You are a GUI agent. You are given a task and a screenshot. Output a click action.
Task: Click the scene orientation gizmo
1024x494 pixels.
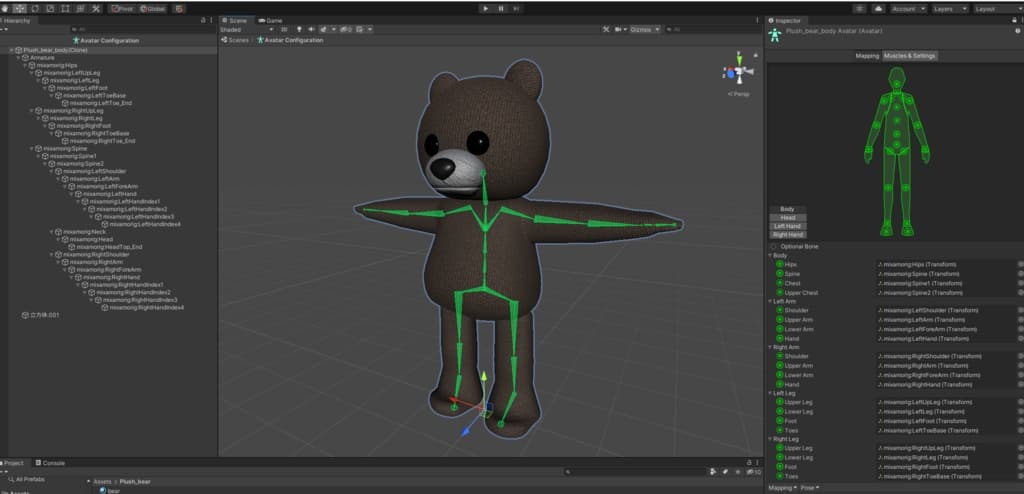[736, 73]
